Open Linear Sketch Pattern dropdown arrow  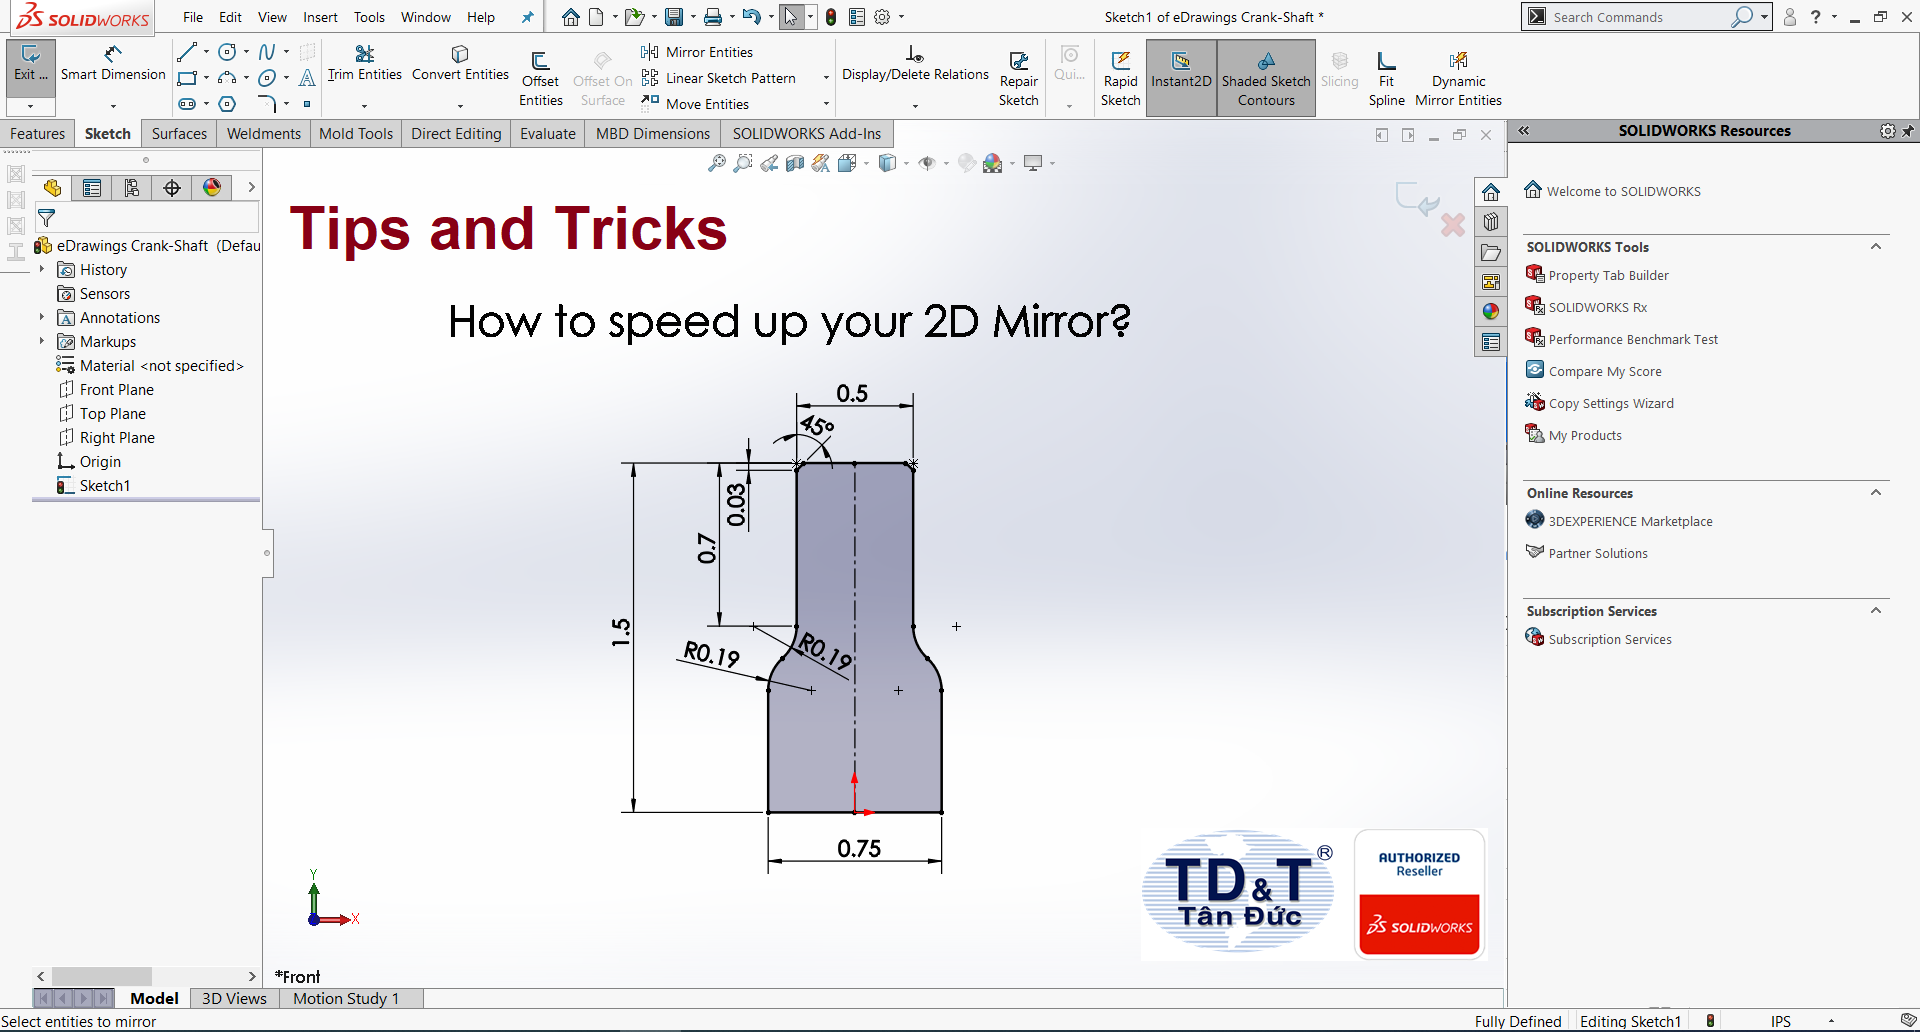click(x=826, y=78)
